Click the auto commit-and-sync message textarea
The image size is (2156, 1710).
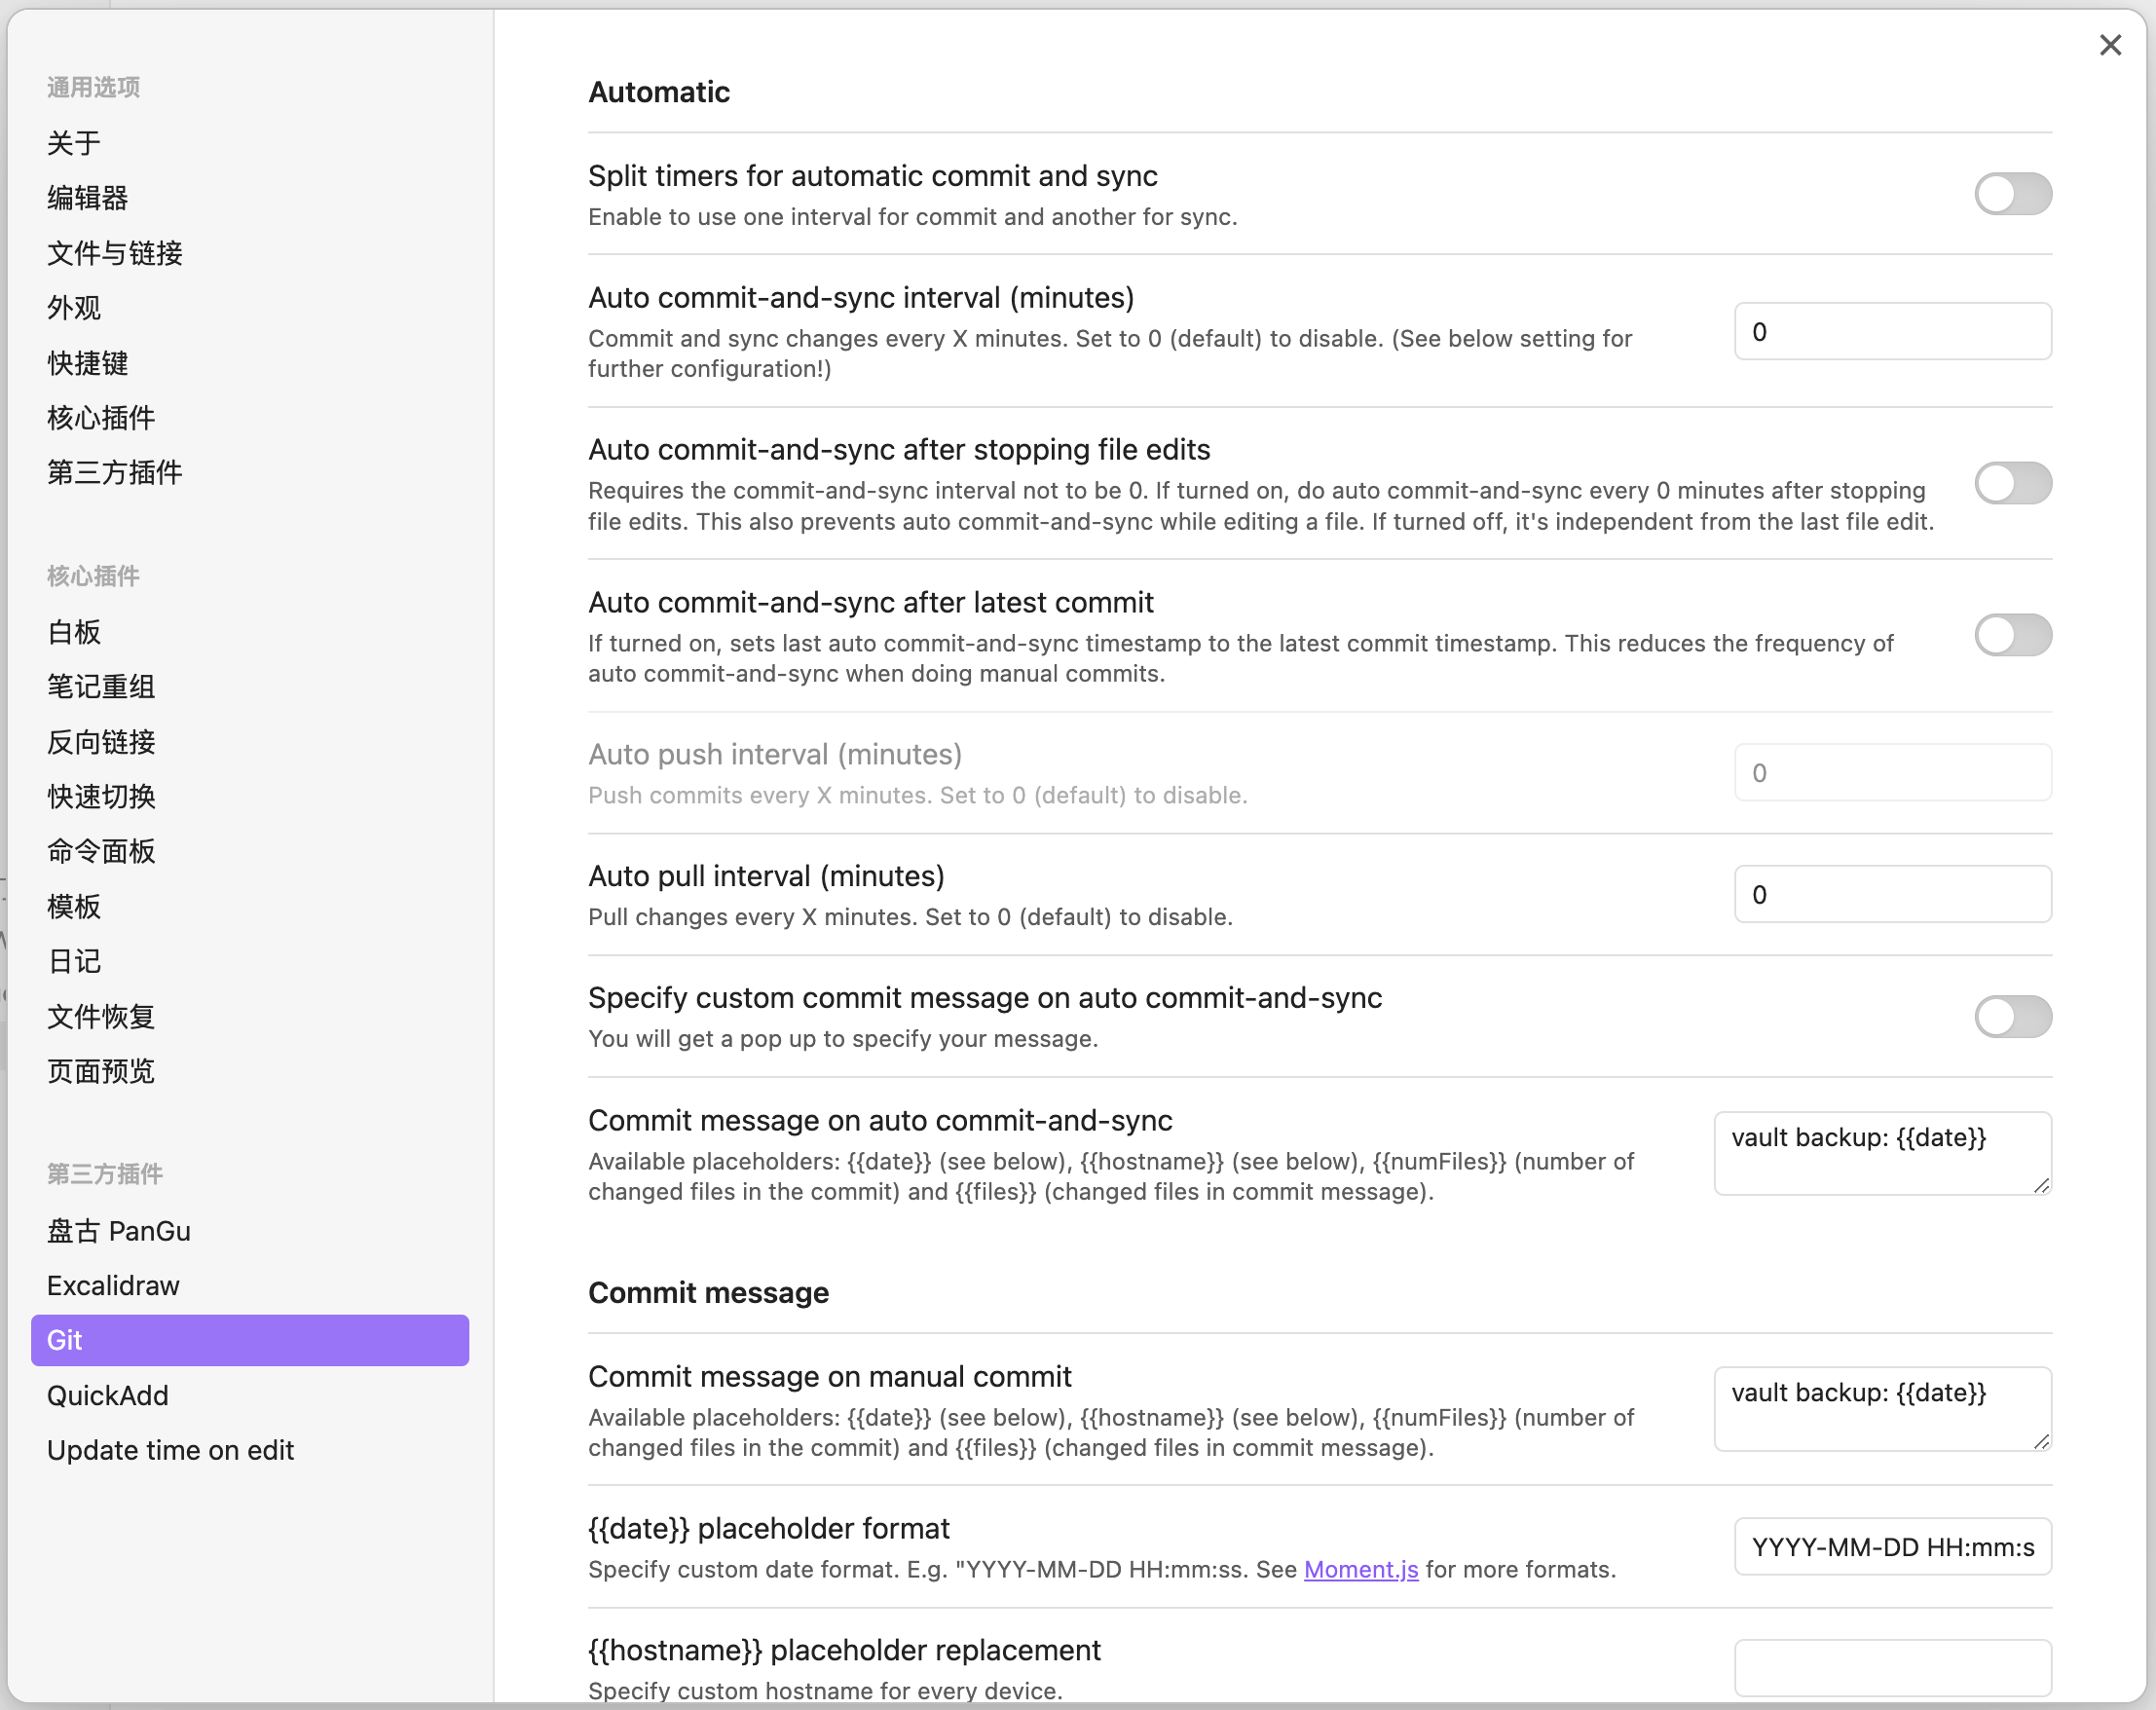(1882, 1153)
